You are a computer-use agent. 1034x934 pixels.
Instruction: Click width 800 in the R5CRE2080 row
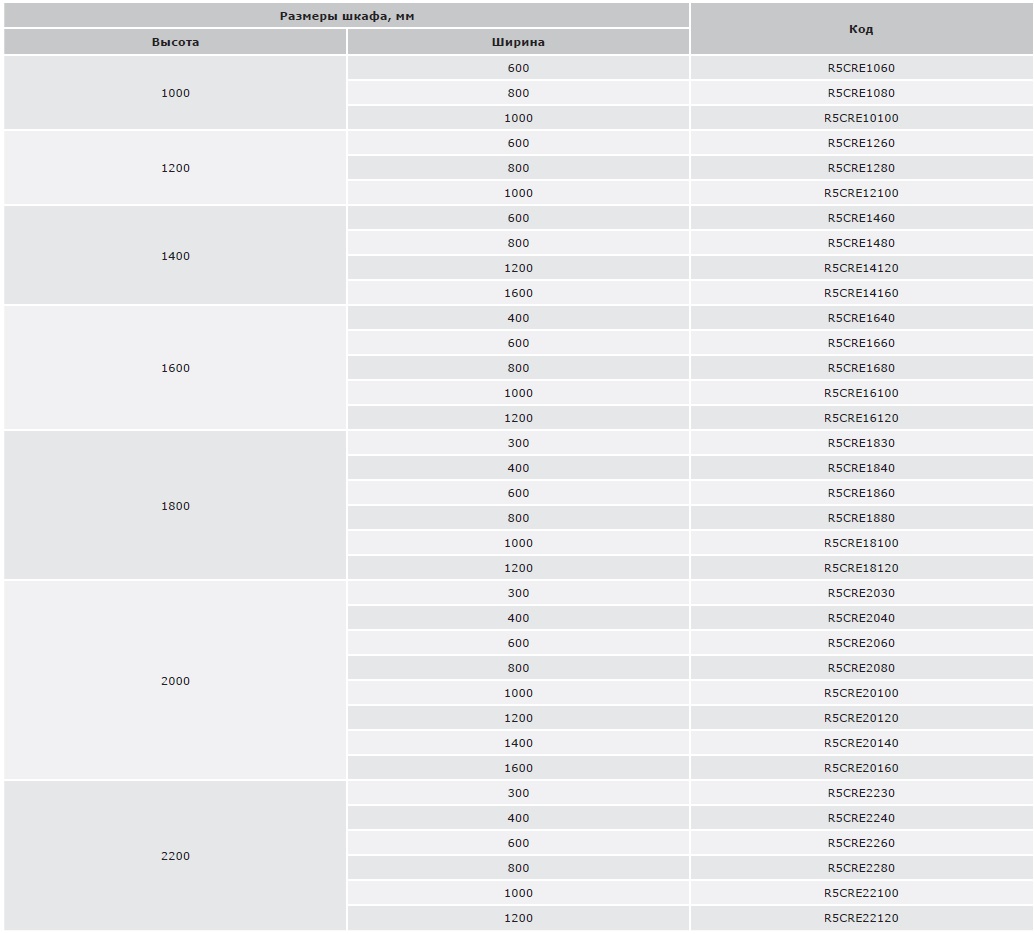click(x=518, y=668)
